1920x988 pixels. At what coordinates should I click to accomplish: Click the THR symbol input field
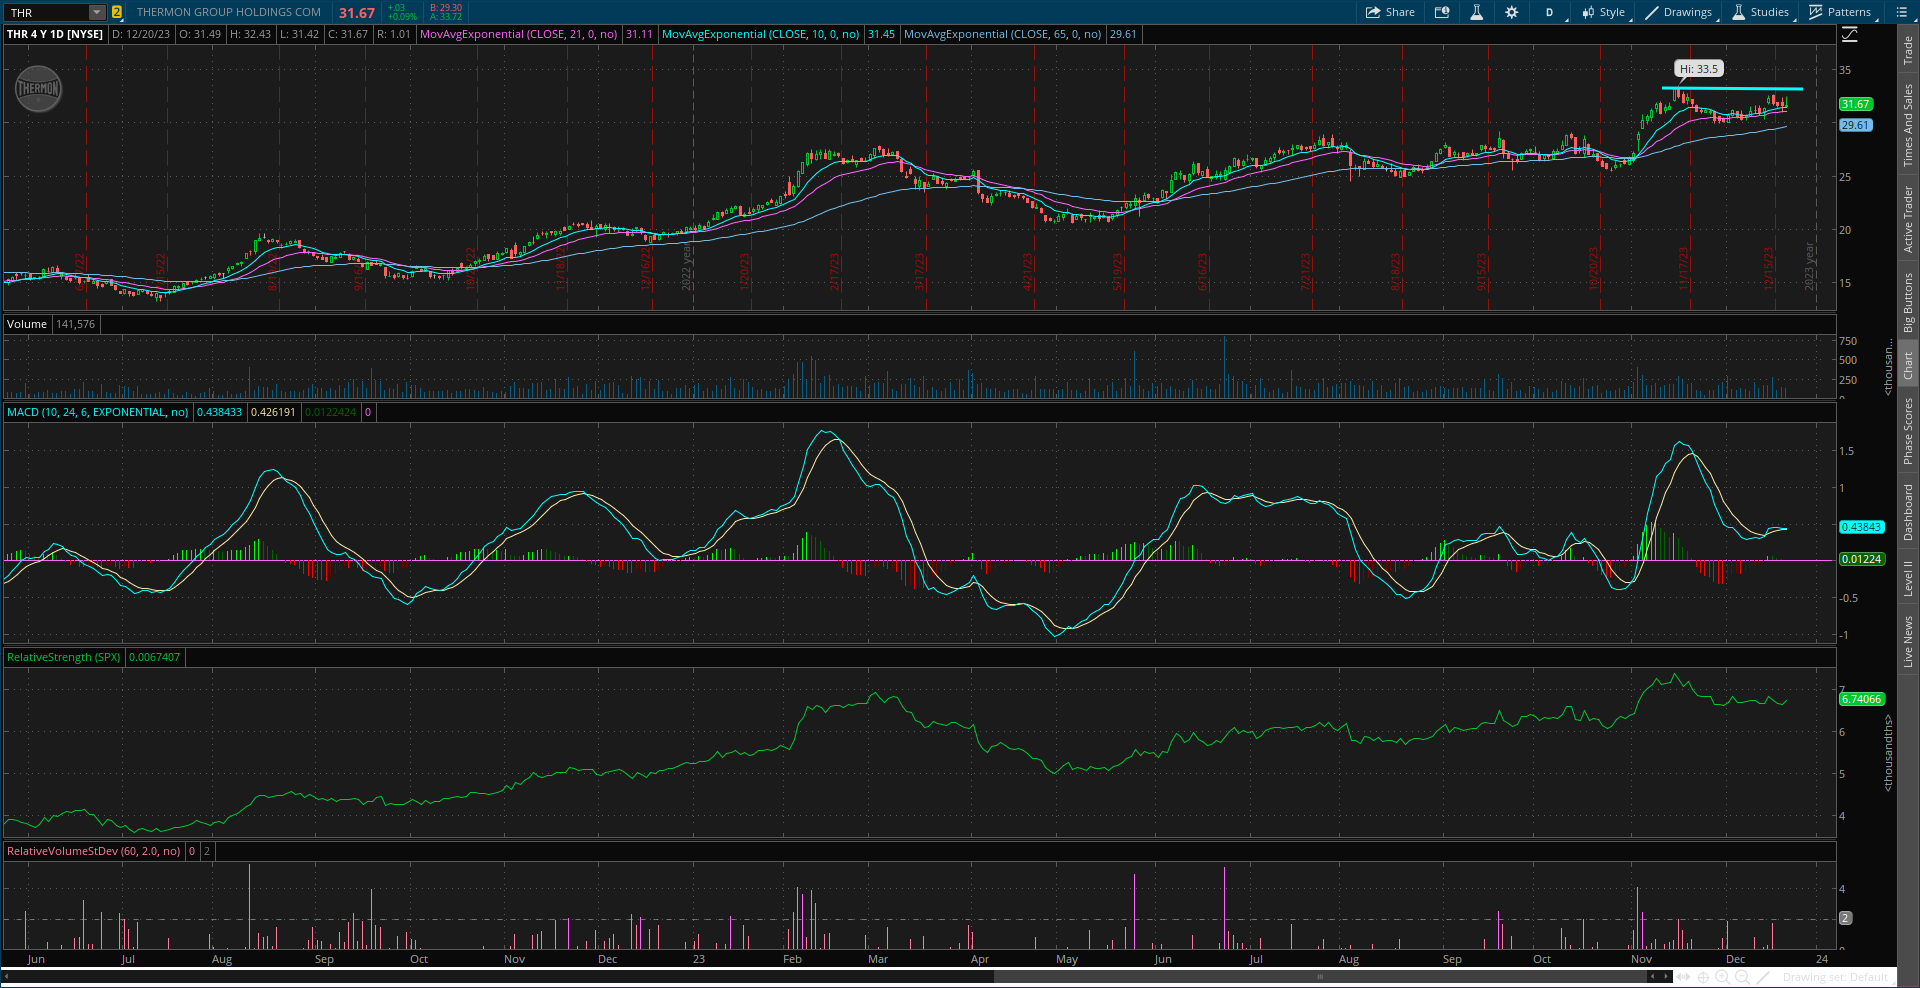[46, 12]
